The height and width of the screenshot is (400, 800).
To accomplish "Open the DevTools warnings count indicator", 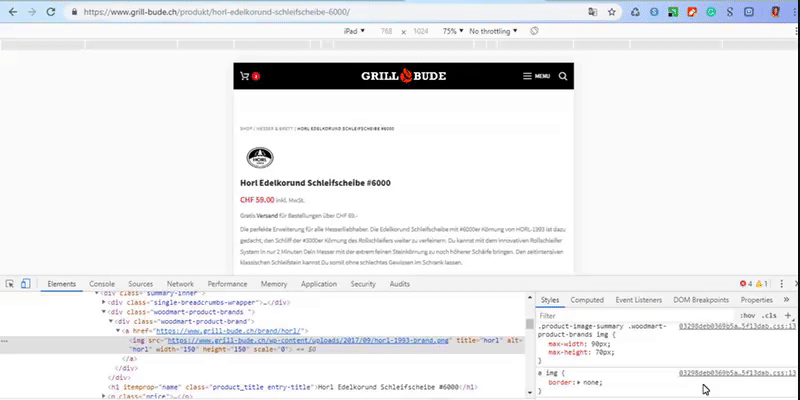I will 761,284.
